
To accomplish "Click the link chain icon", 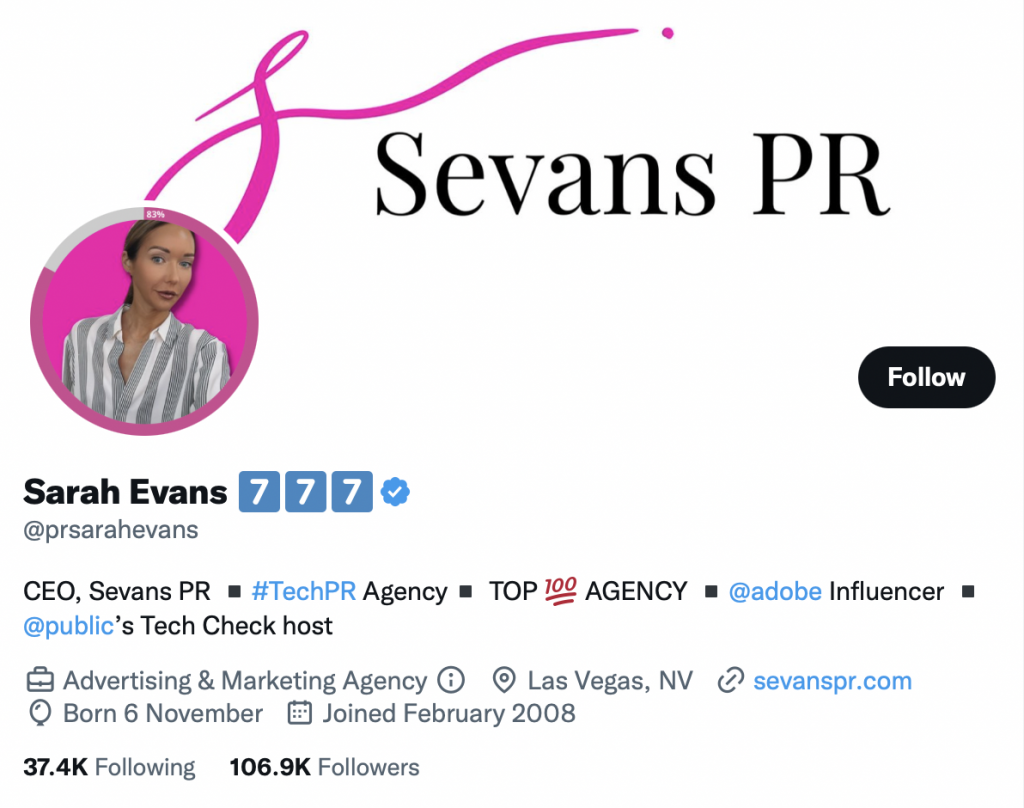I will (730, 680).
